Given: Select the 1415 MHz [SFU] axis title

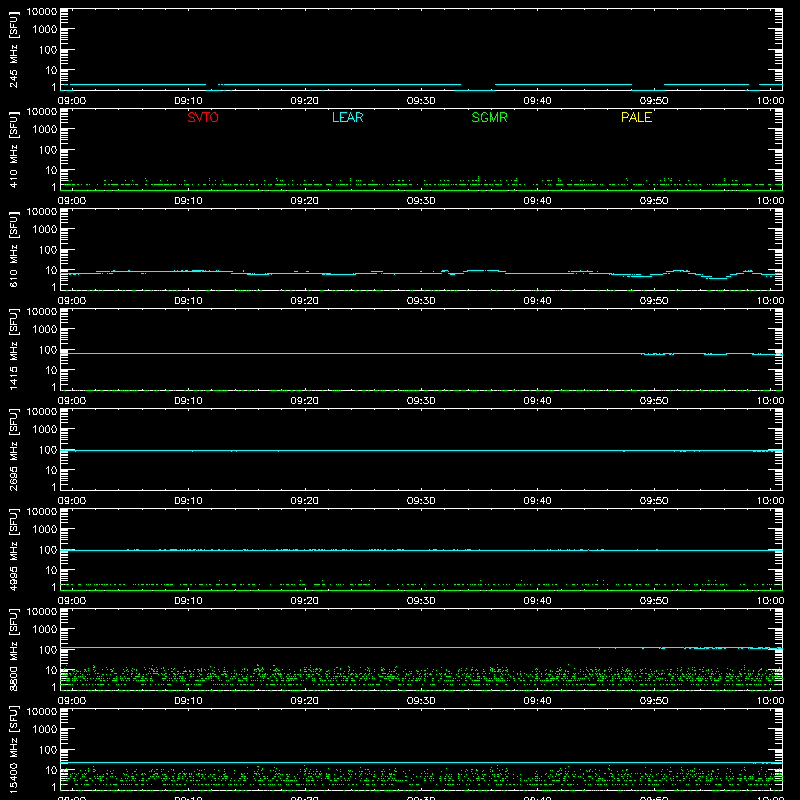Looking at the screenshot, I should point(13,350).
